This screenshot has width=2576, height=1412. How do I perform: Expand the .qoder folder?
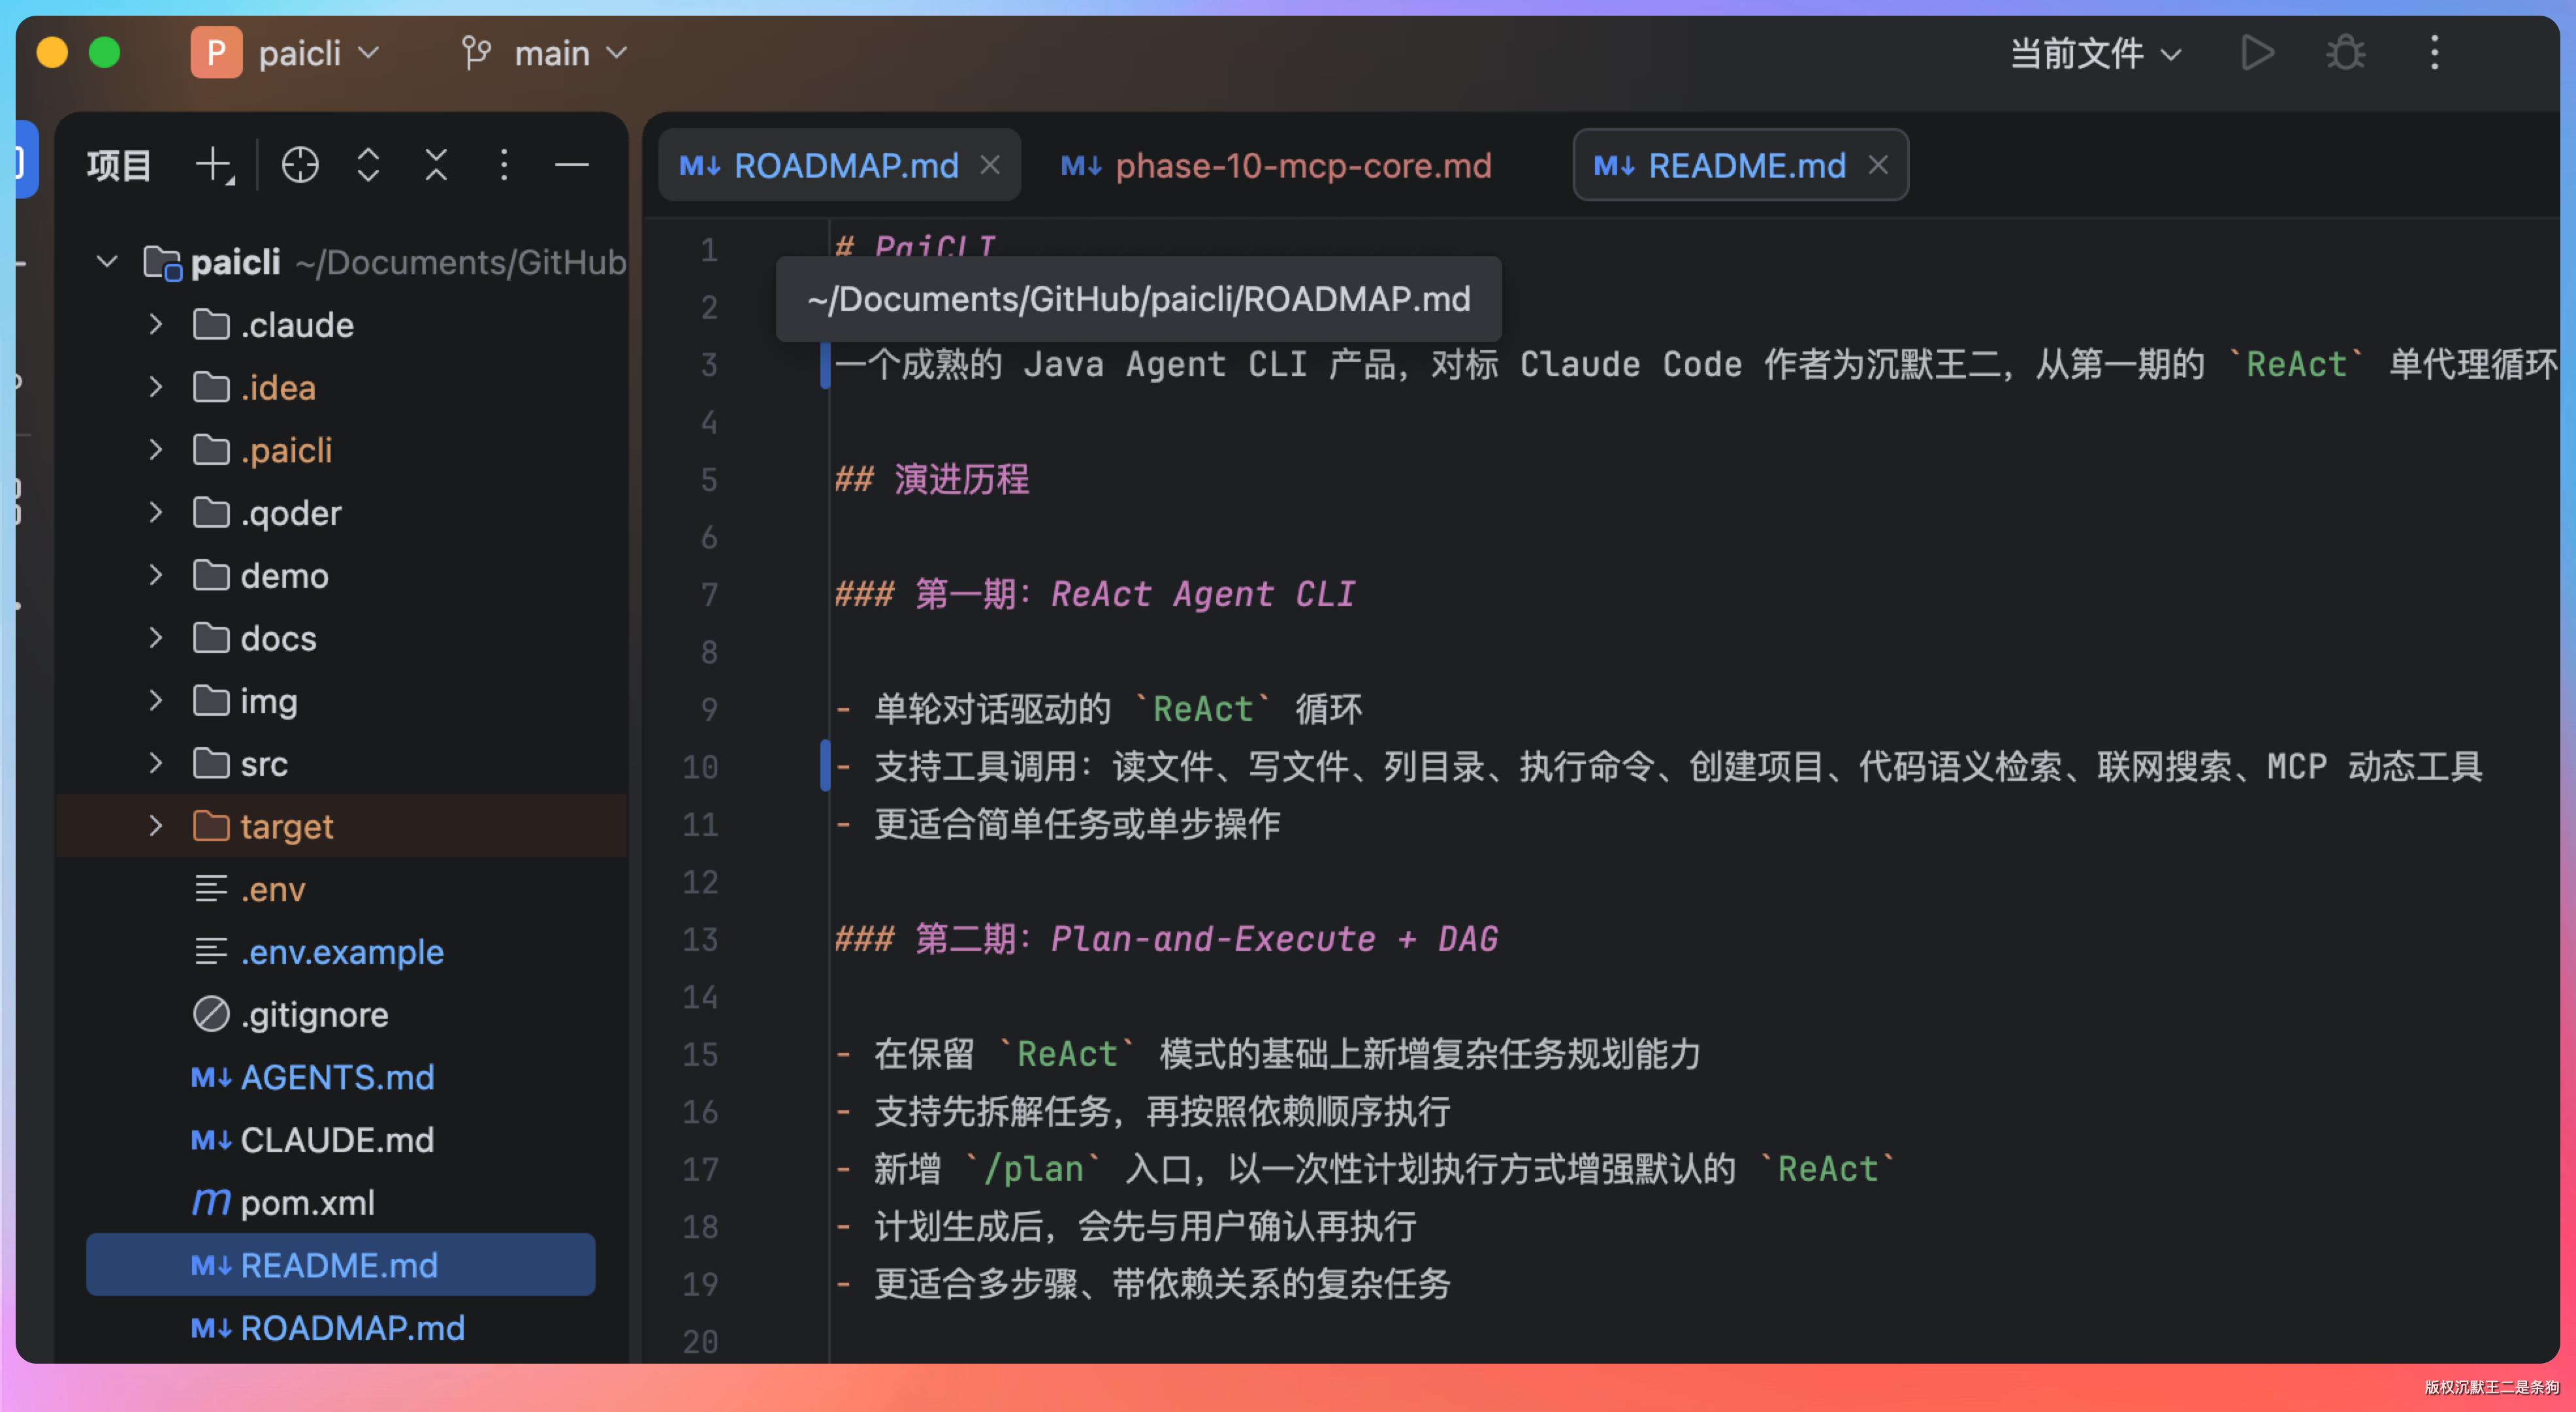coord(155,512)
